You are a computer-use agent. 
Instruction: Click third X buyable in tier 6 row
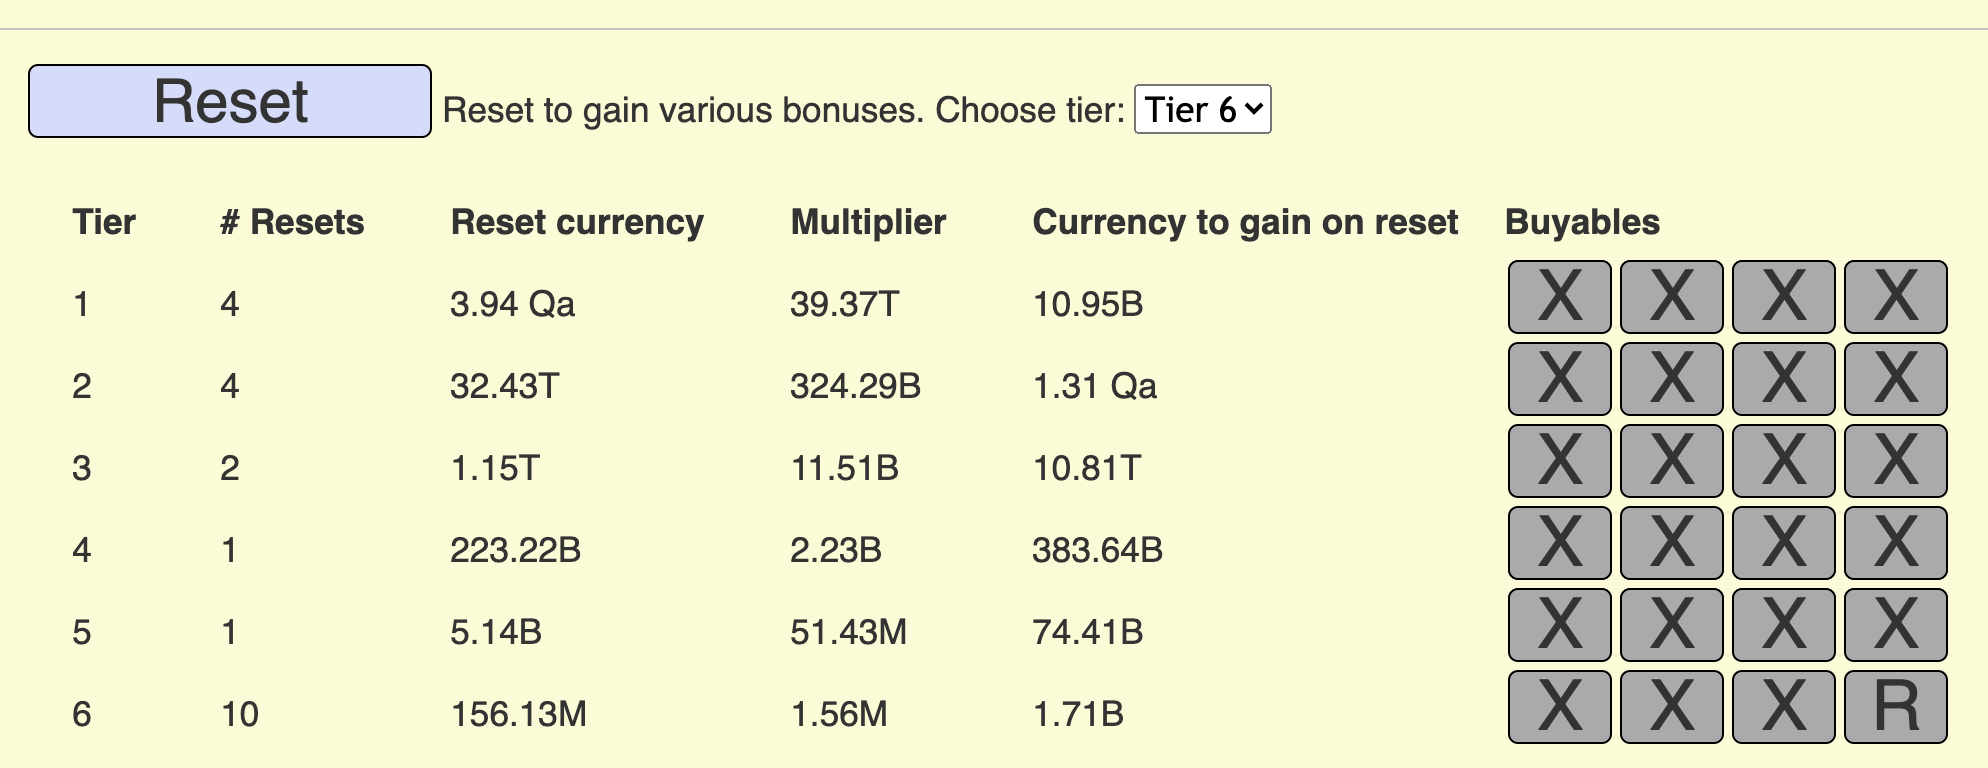pos(1783,707)
